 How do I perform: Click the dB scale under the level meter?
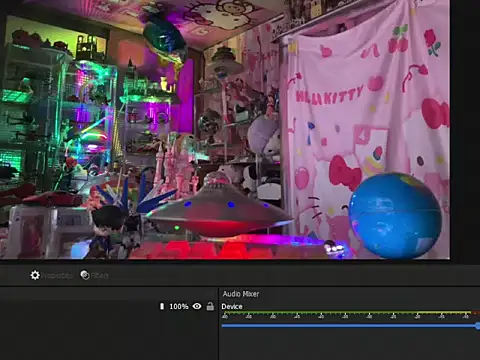coord(347,316)
